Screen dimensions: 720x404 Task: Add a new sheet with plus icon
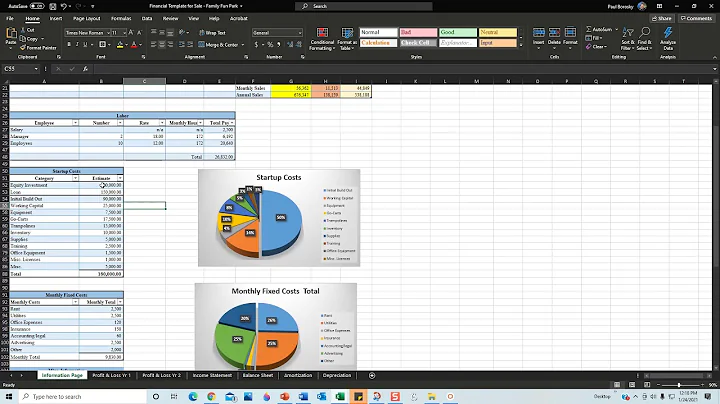pyautogui.click(x=372, y=376)
